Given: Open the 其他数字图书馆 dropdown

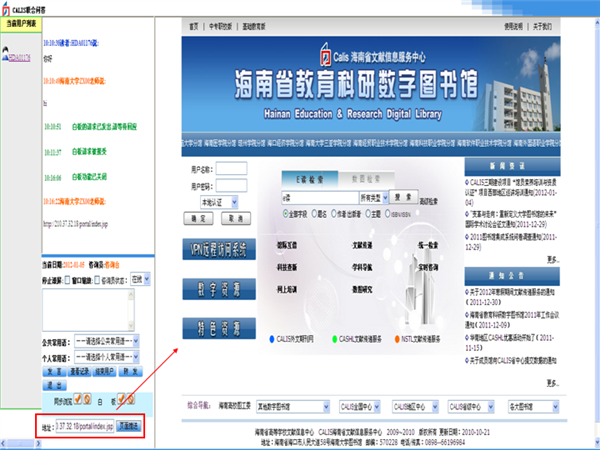Looking at the screenshot, I should coord(293,406).
